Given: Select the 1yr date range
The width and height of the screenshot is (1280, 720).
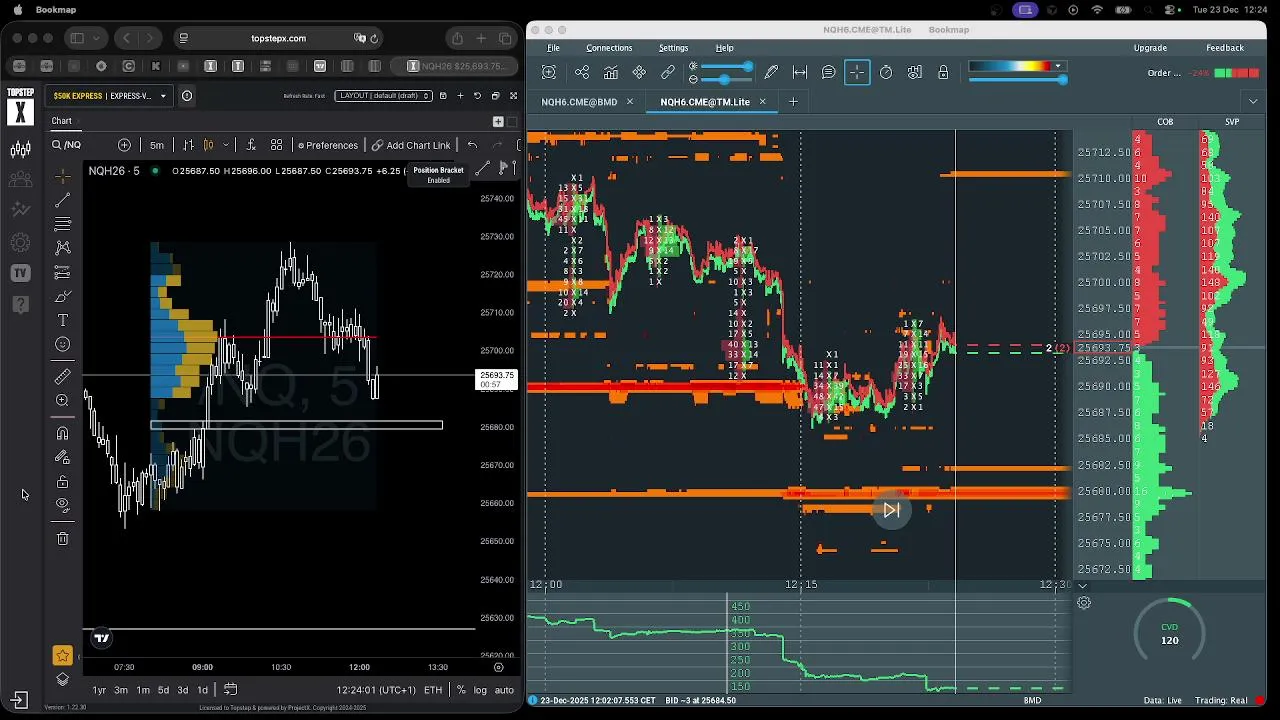Looking at the screenshot, I should 99,690.
